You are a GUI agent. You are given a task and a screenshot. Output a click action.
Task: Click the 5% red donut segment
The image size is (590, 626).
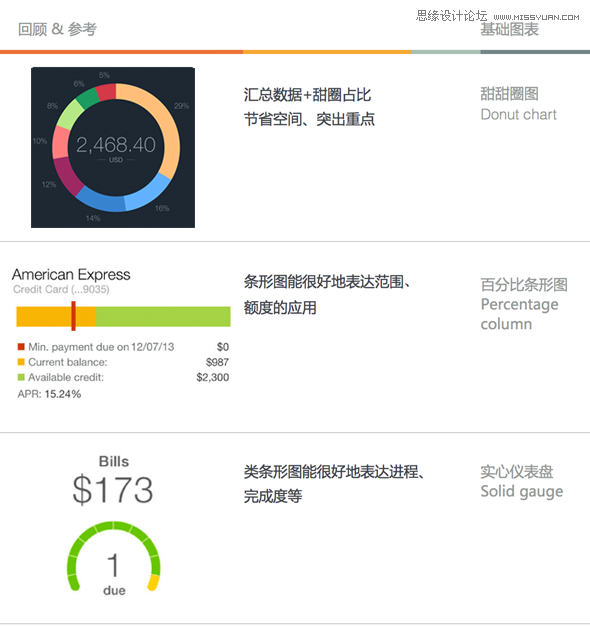point(106,91)
